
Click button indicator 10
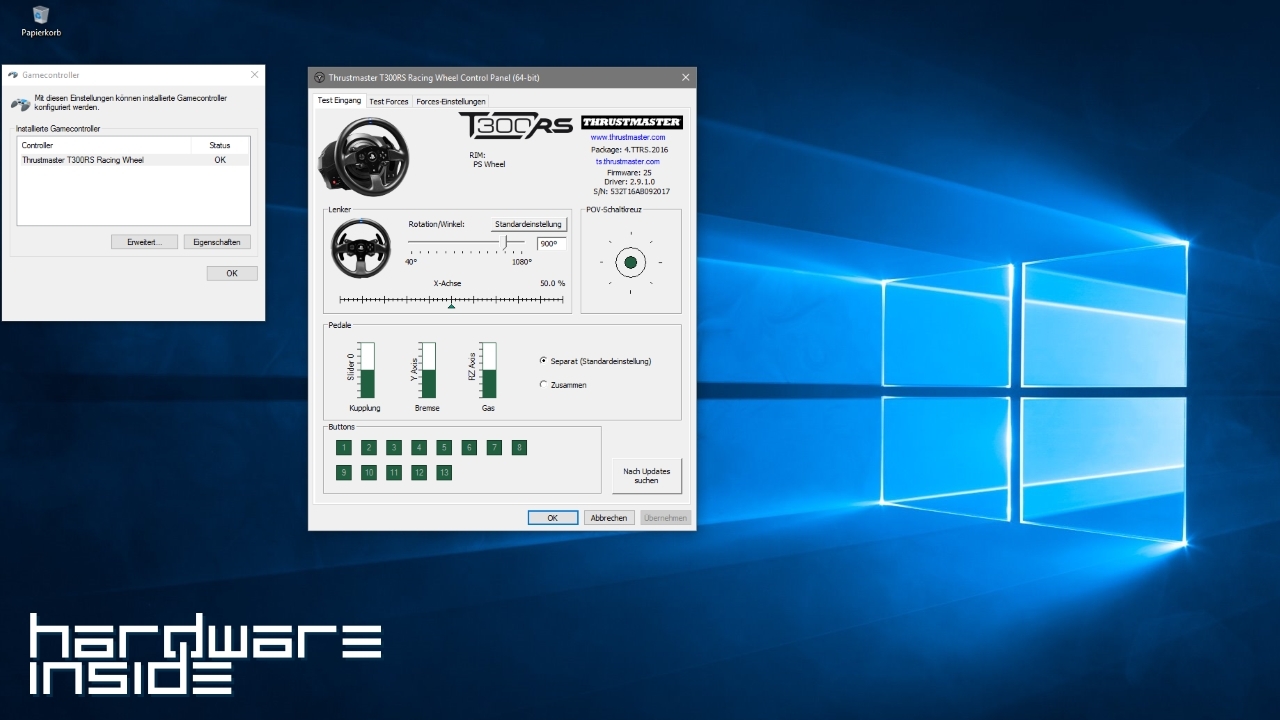tap(369, 472)
